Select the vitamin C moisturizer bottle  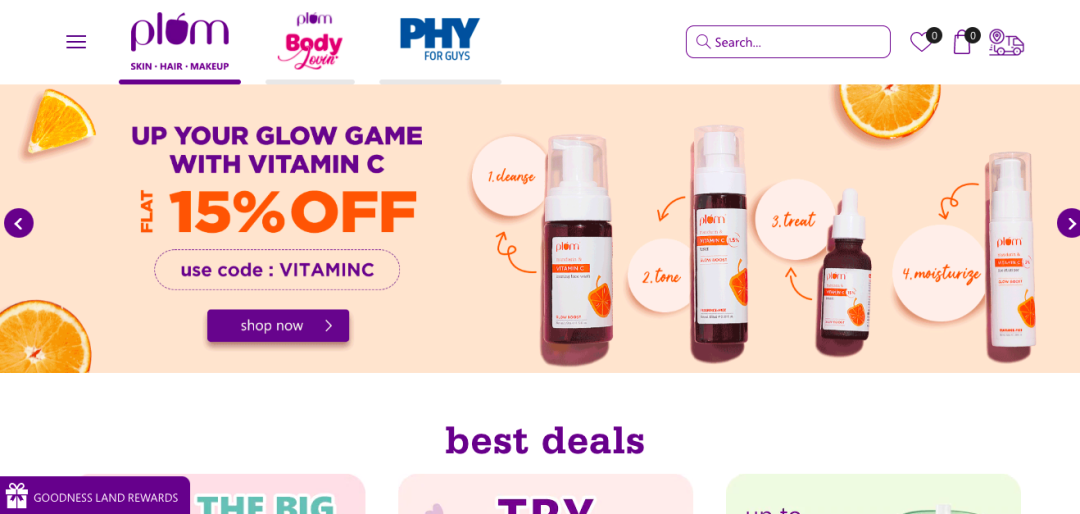1012,256
